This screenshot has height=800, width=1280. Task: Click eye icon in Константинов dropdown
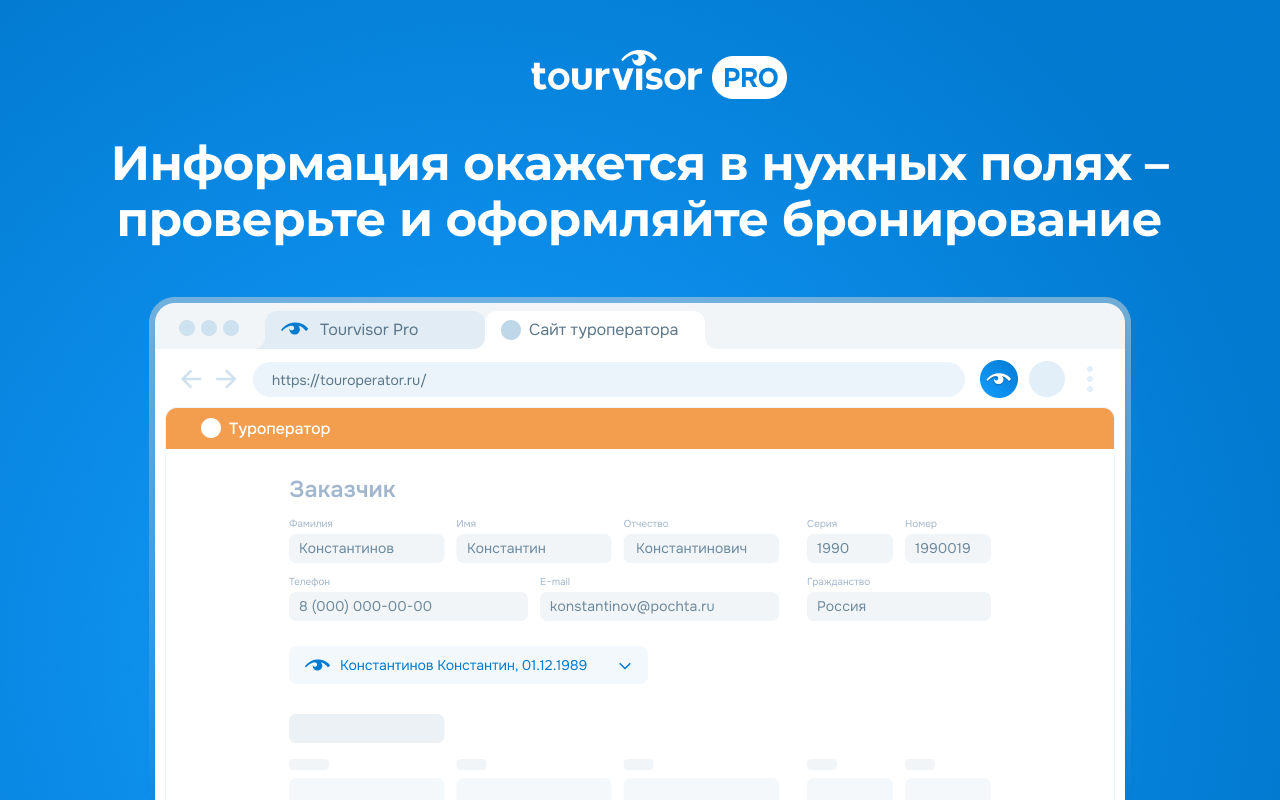[x=317, y=665]
